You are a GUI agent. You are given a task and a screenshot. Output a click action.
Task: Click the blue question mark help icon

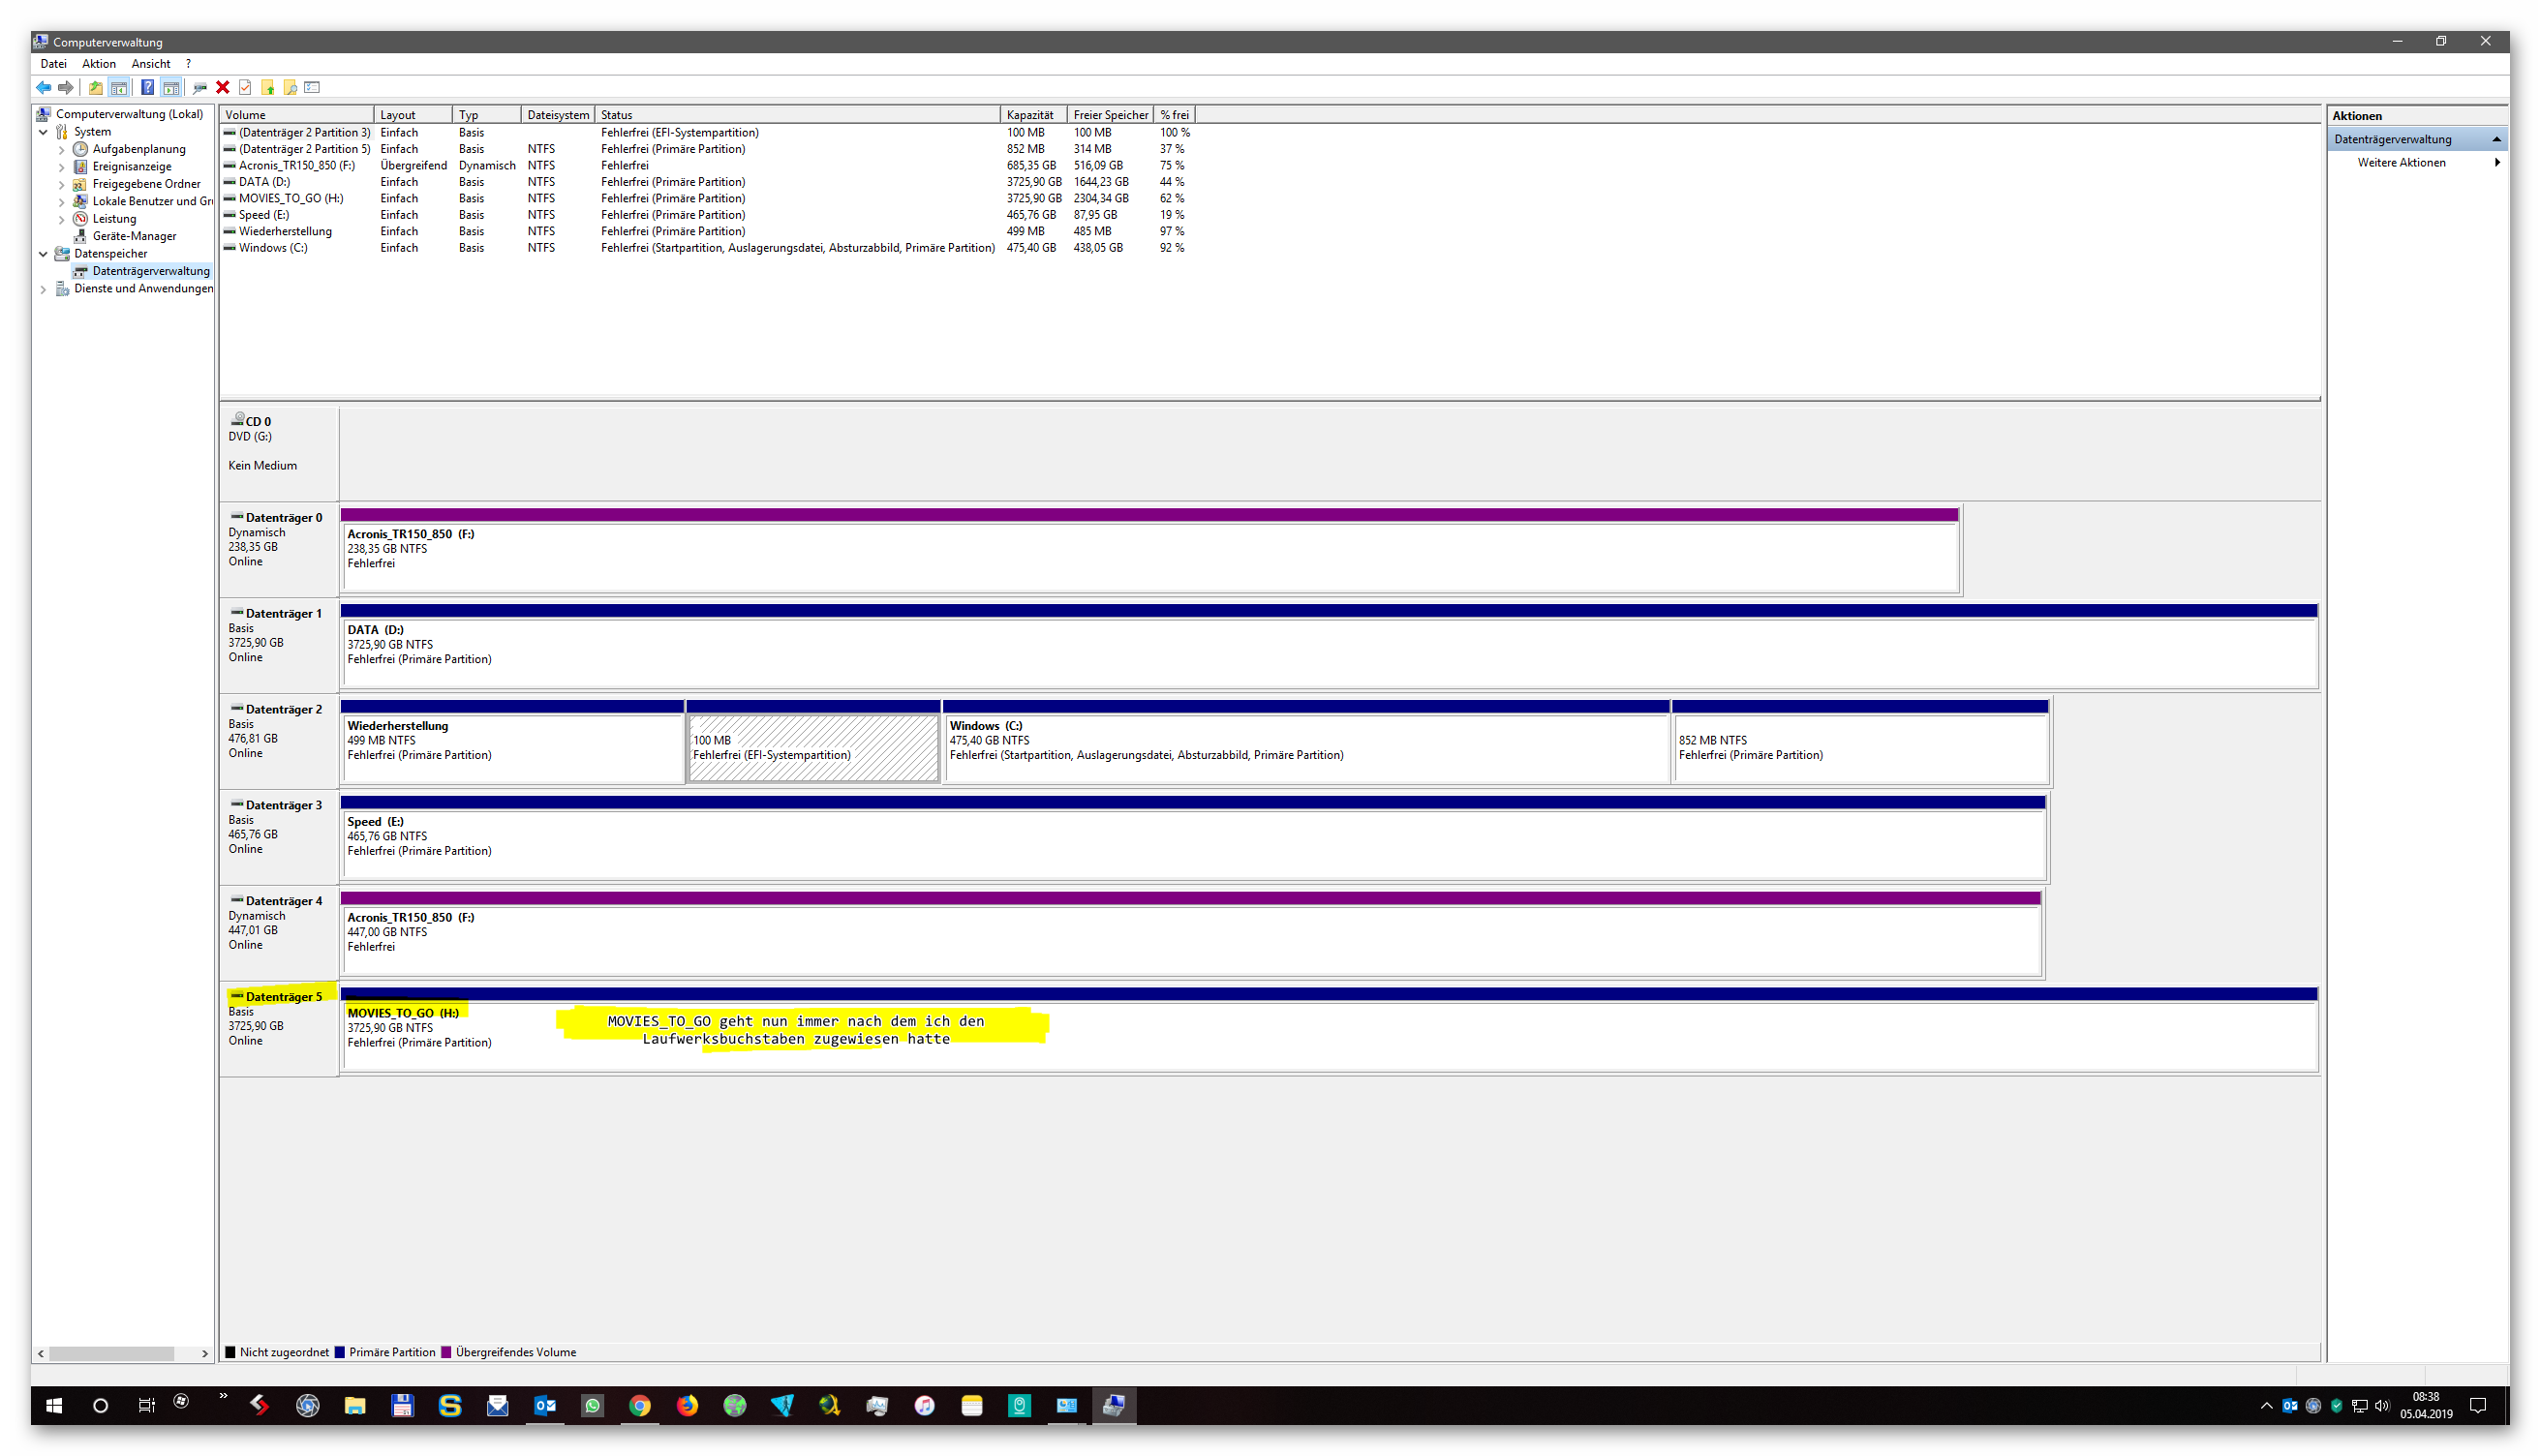(x=147, y=88)
